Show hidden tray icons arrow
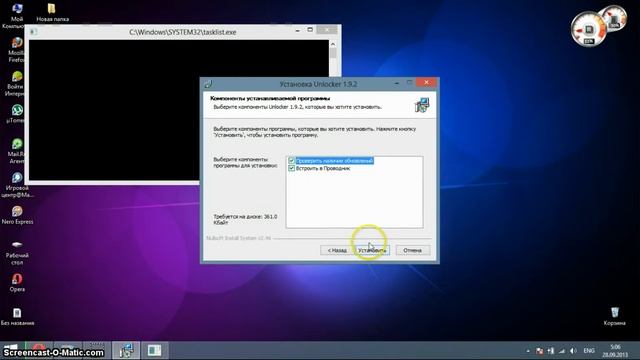Image resolution: width=640 pixels, height=360 pixels. tap(528, 351)
